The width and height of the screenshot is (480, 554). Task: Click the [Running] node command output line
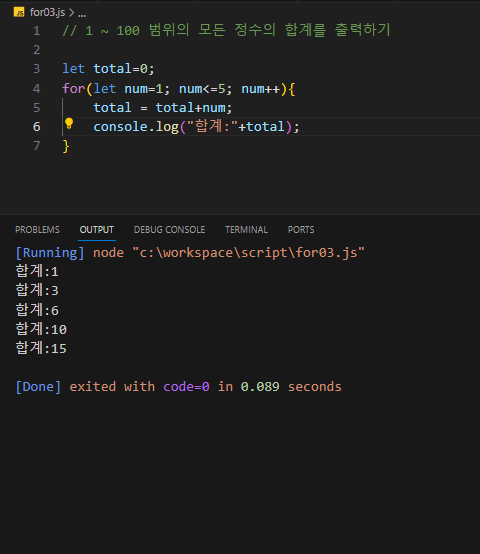click(190, 253)
